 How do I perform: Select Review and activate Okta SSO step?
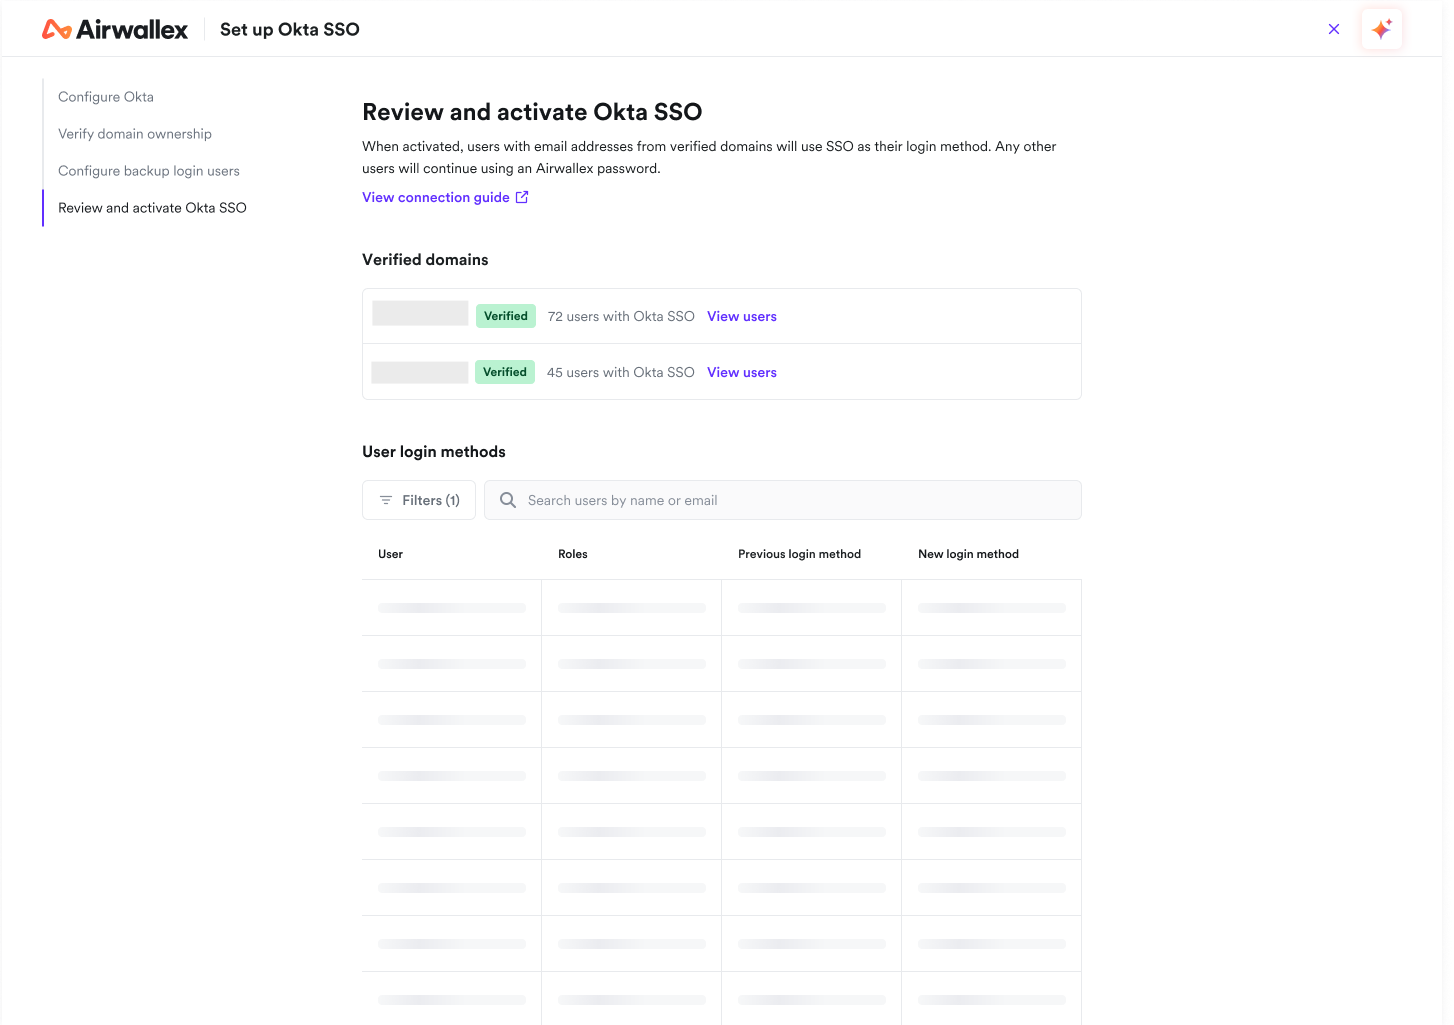(x=152, y=208)
